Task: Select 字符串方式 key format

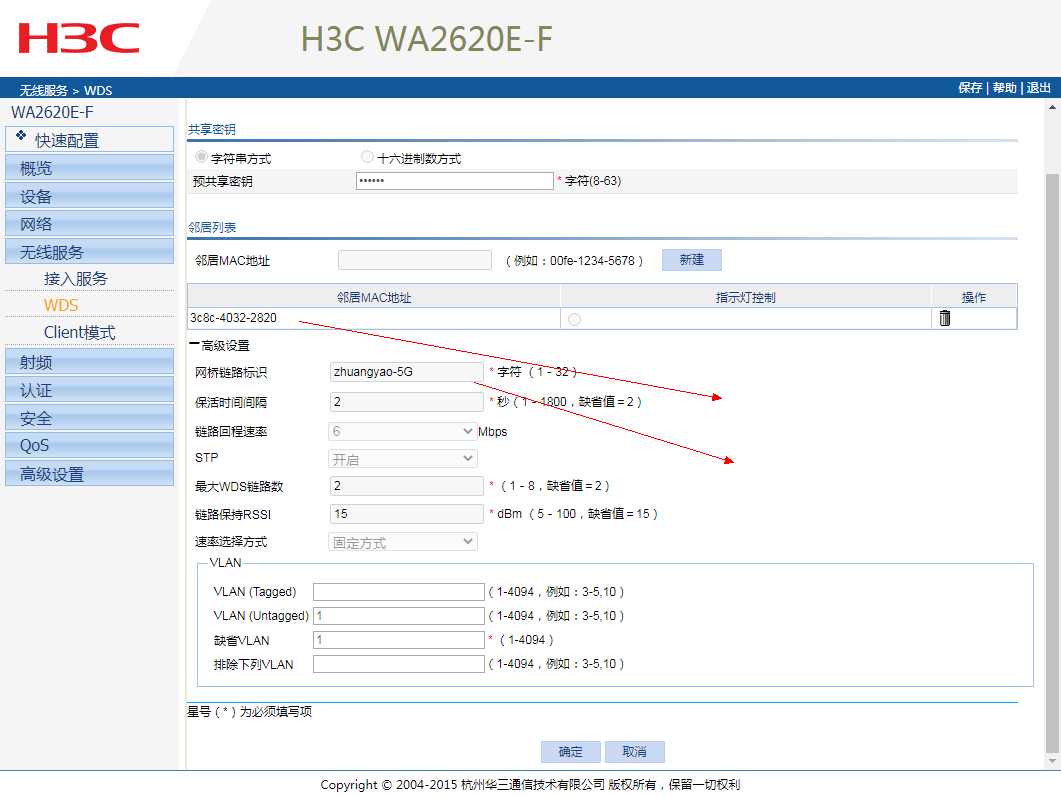Action: pyautogui.click(x=201, y=157)
